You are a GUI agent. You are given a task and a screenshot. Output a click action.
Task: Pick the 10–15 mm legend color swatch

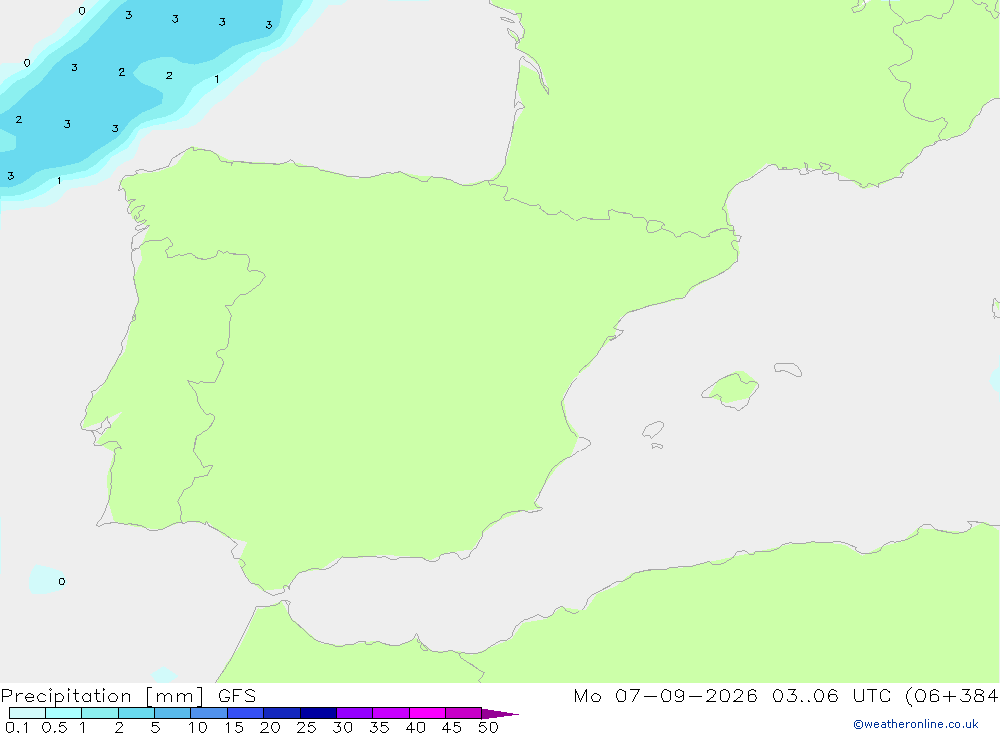point(209,713)
